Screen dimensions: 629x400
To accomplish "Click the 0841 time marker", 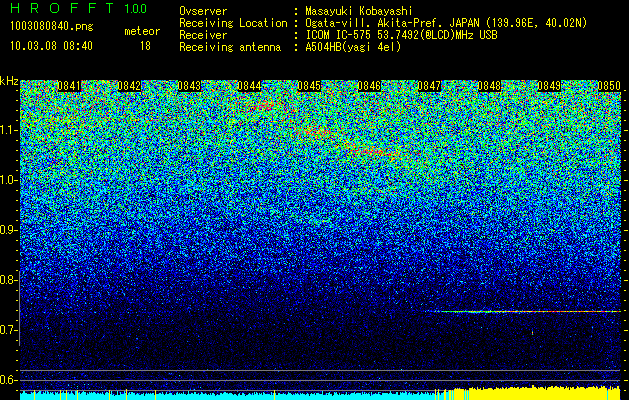I will click(x=69, y=86).
